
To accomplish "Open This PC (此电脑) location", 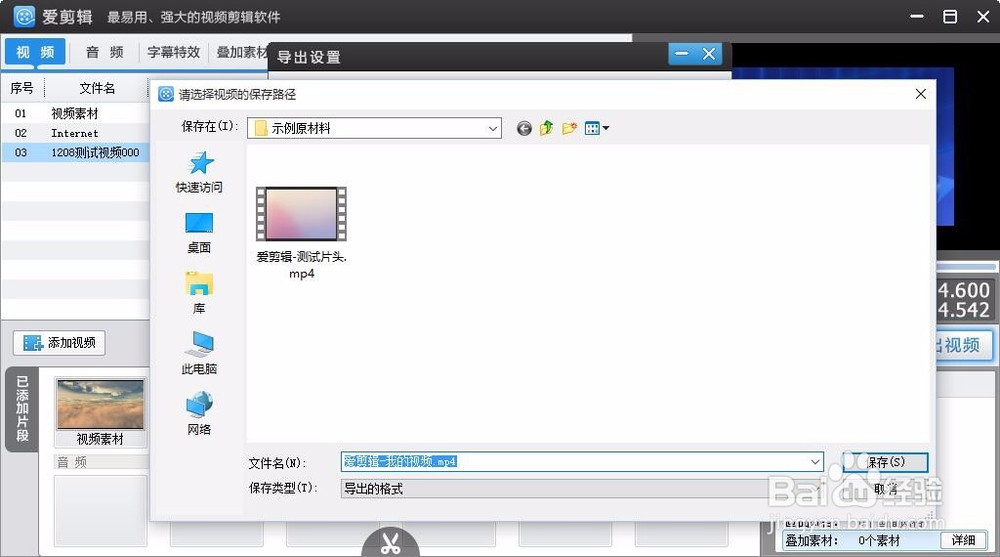I will pos(199,353).
